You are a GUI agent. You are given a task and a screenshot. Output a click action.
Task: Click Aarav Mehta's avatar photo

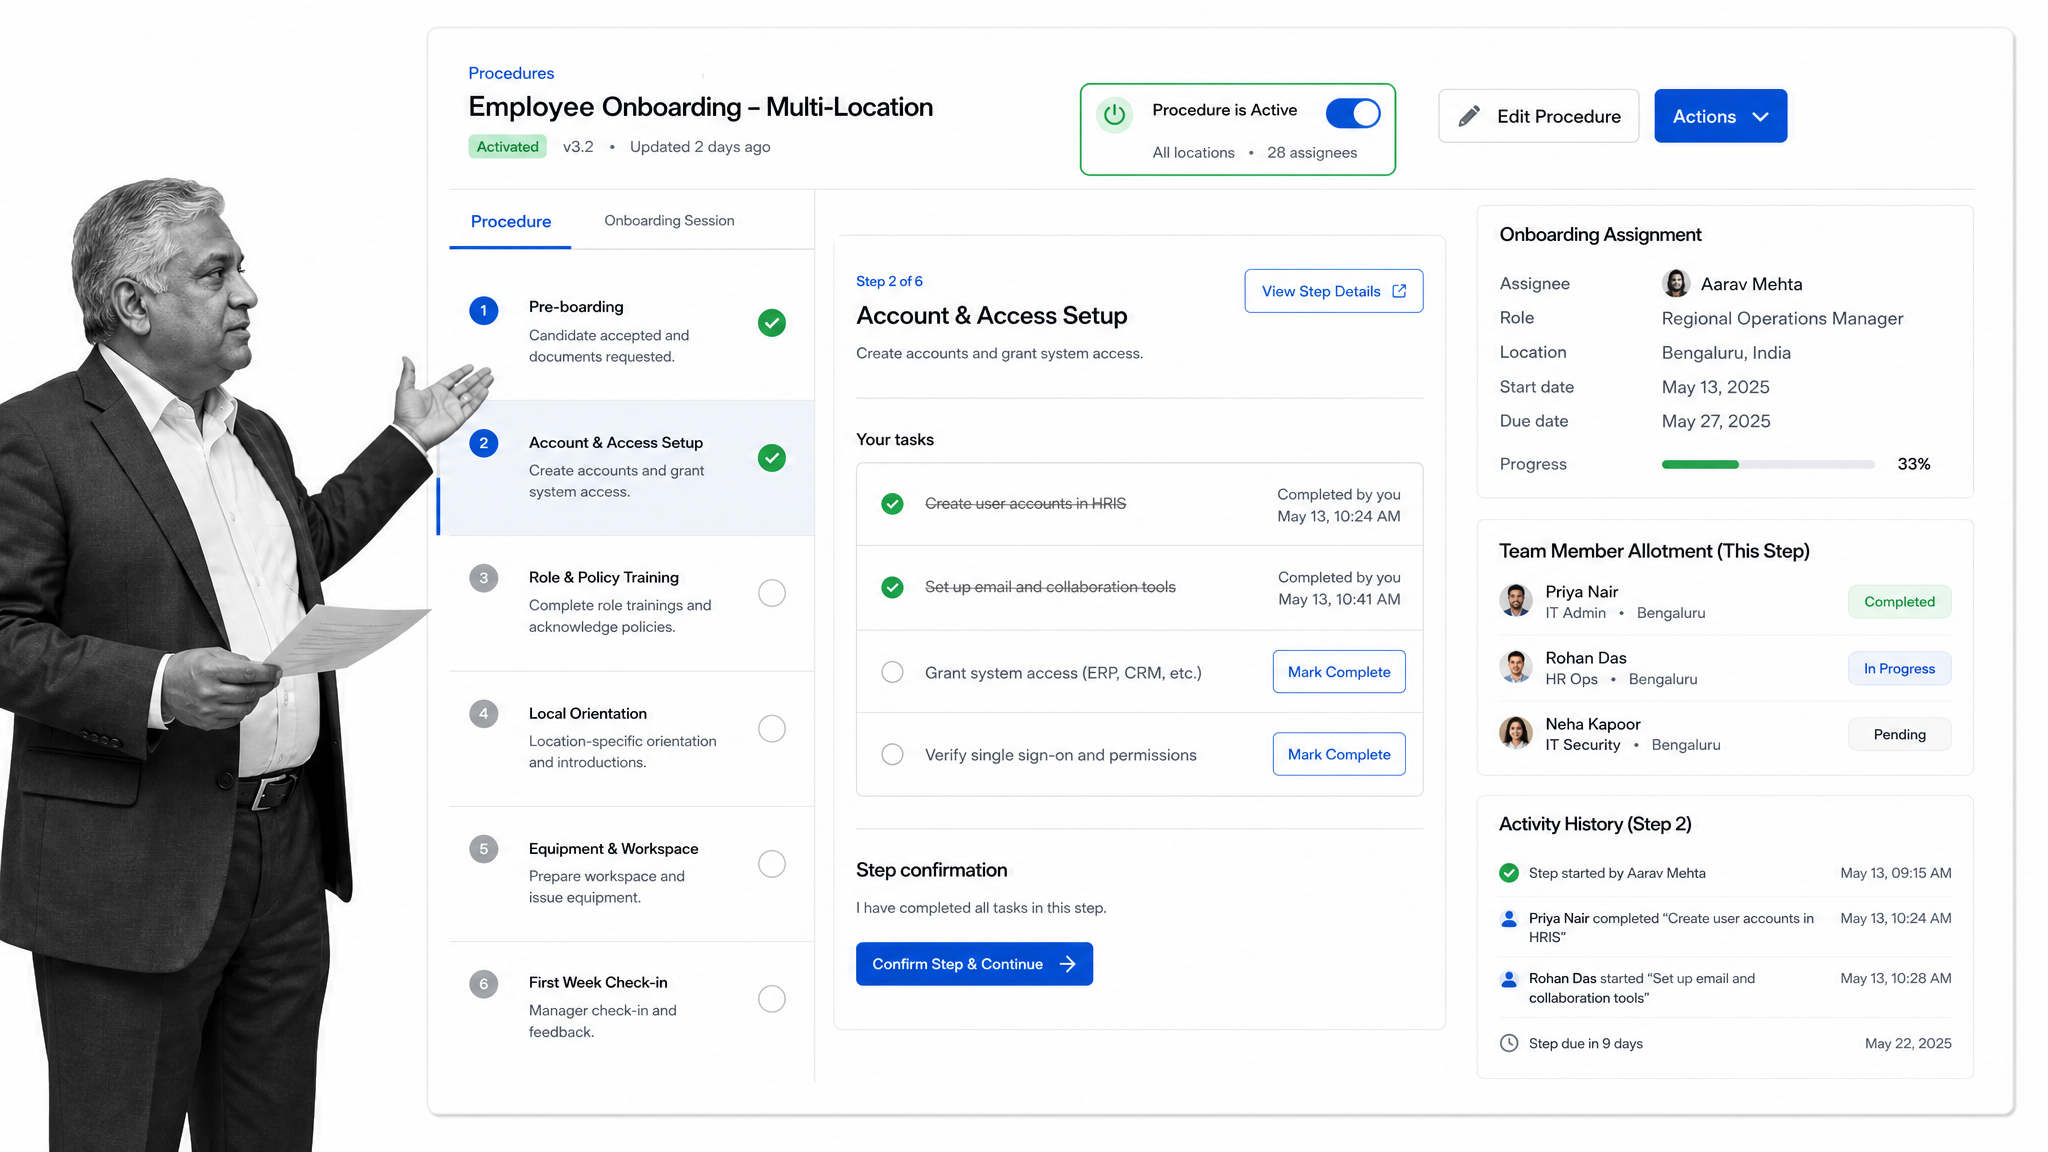[x=1676, y=283]
